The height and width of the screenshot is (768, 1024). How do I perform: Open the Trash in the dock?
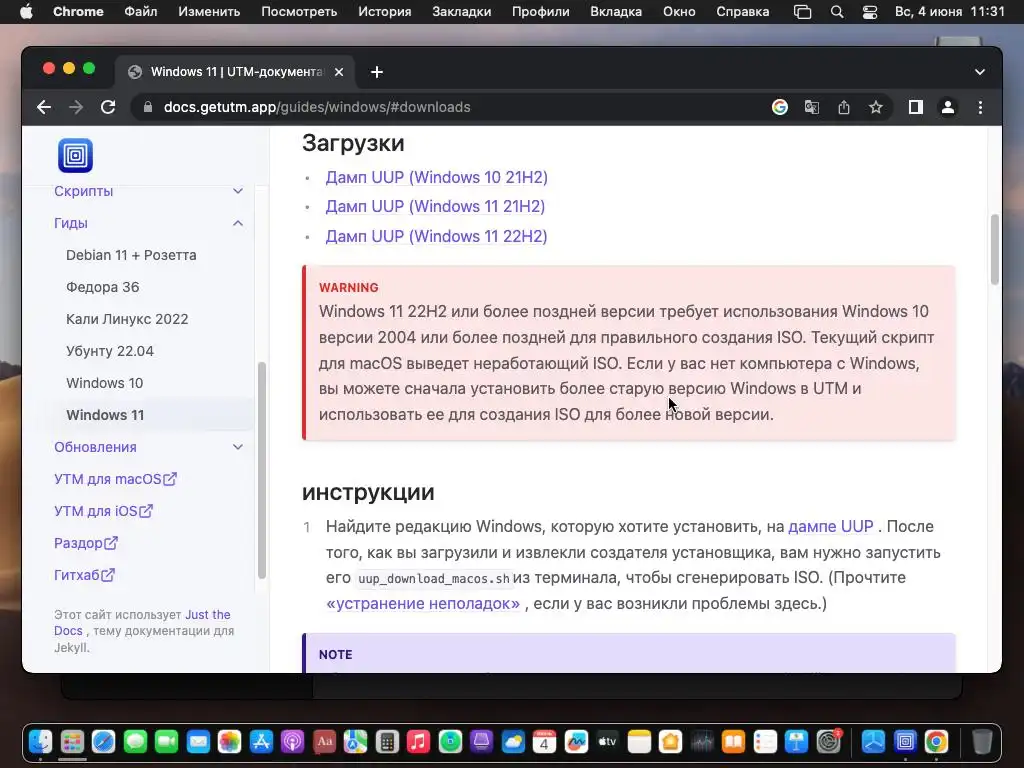[982, 741]
